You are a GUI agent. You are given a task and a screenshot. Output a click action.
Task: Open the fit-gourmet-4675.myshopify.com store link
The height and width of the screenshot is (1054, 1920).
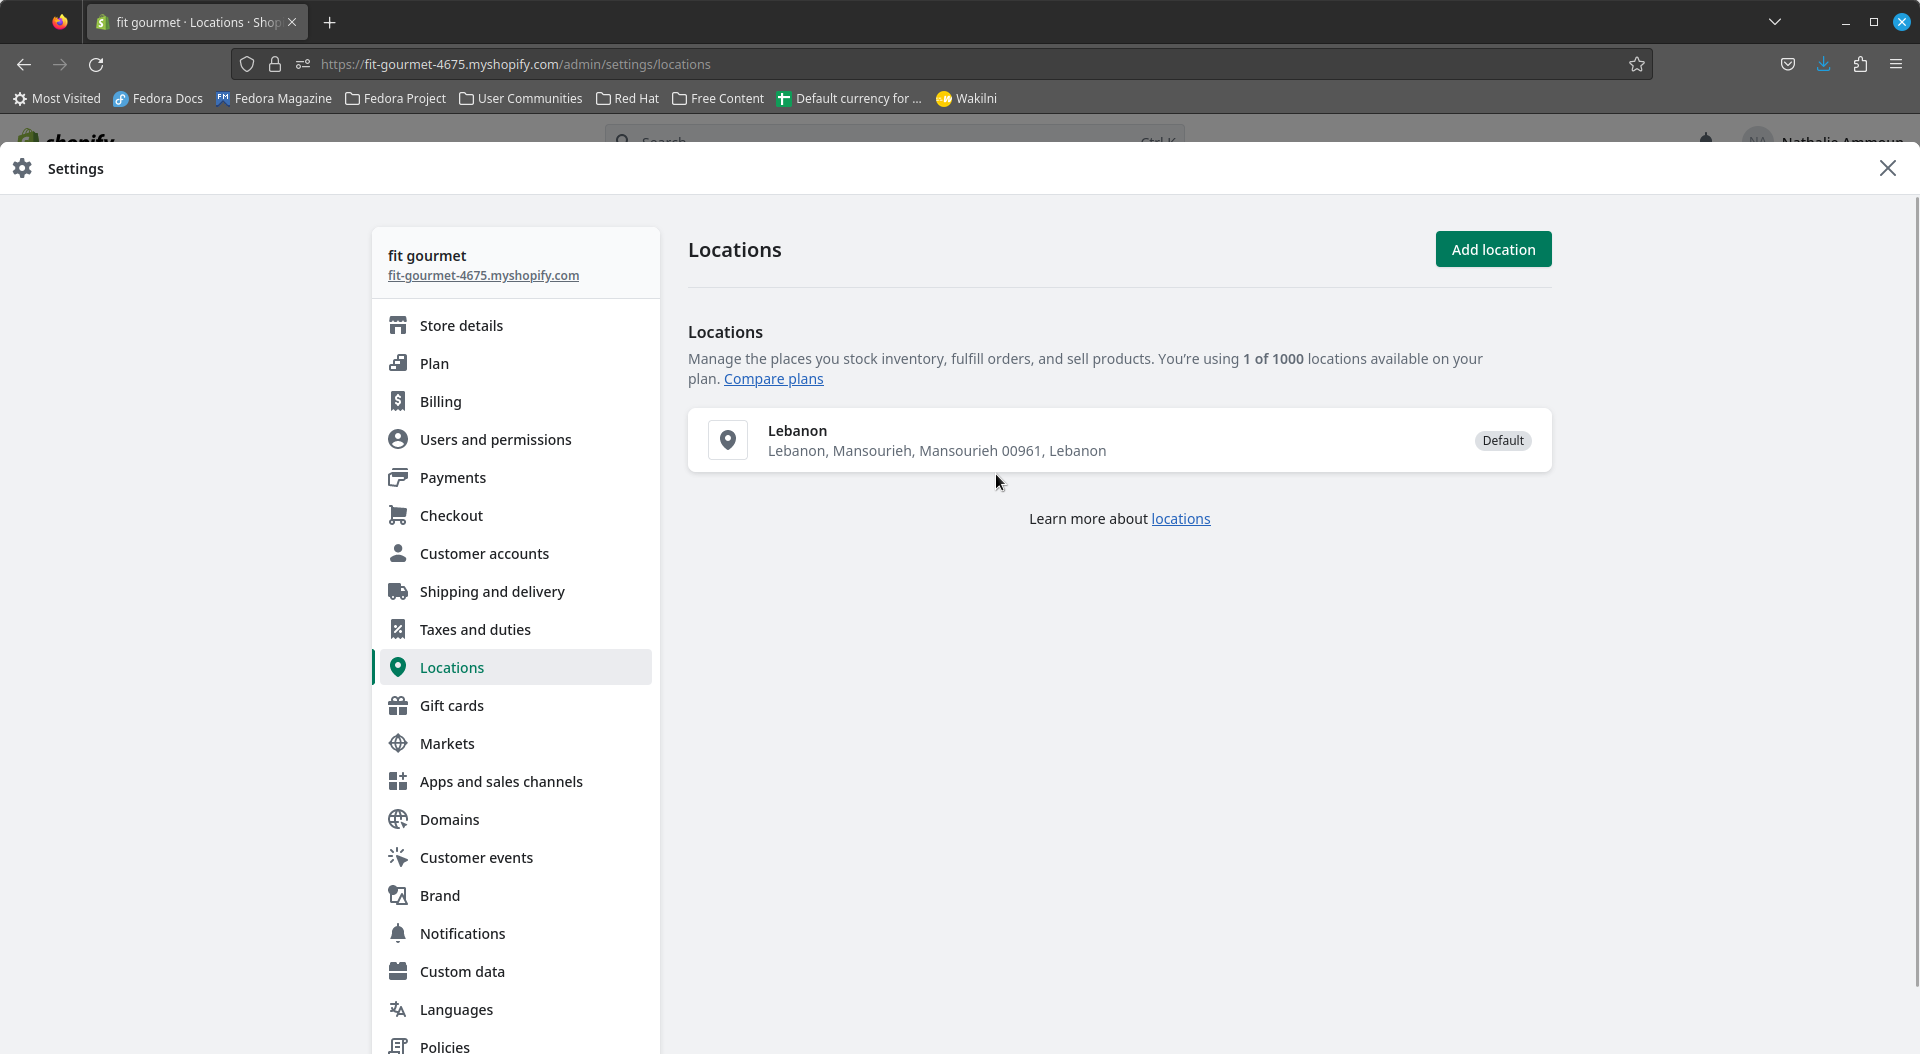pos(483,276)
